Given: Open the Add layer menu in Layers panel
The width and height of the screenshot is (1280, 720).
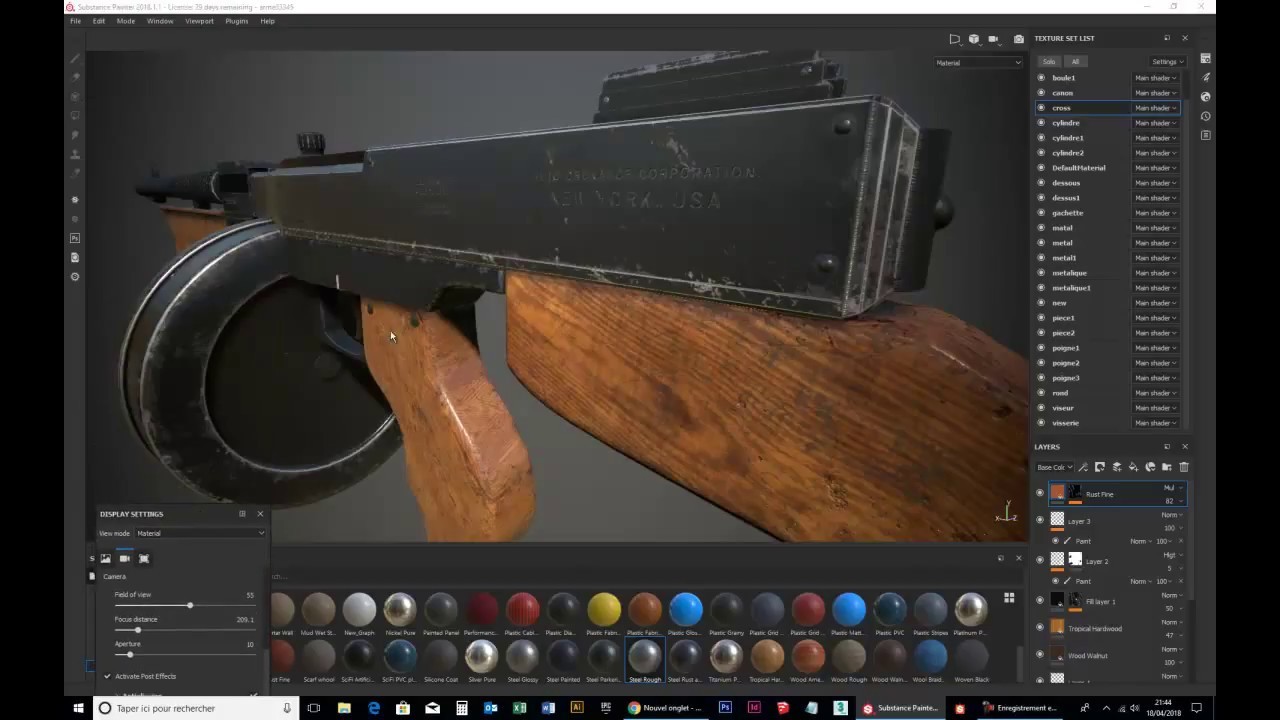Looking at the screenshot, I should click(x=1117, y=467).
